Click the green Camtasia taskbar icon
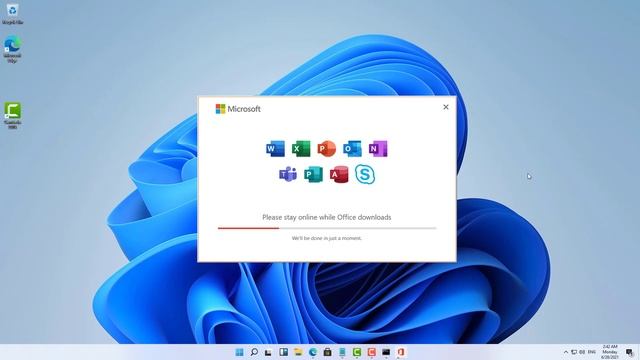 pos(357,352)
